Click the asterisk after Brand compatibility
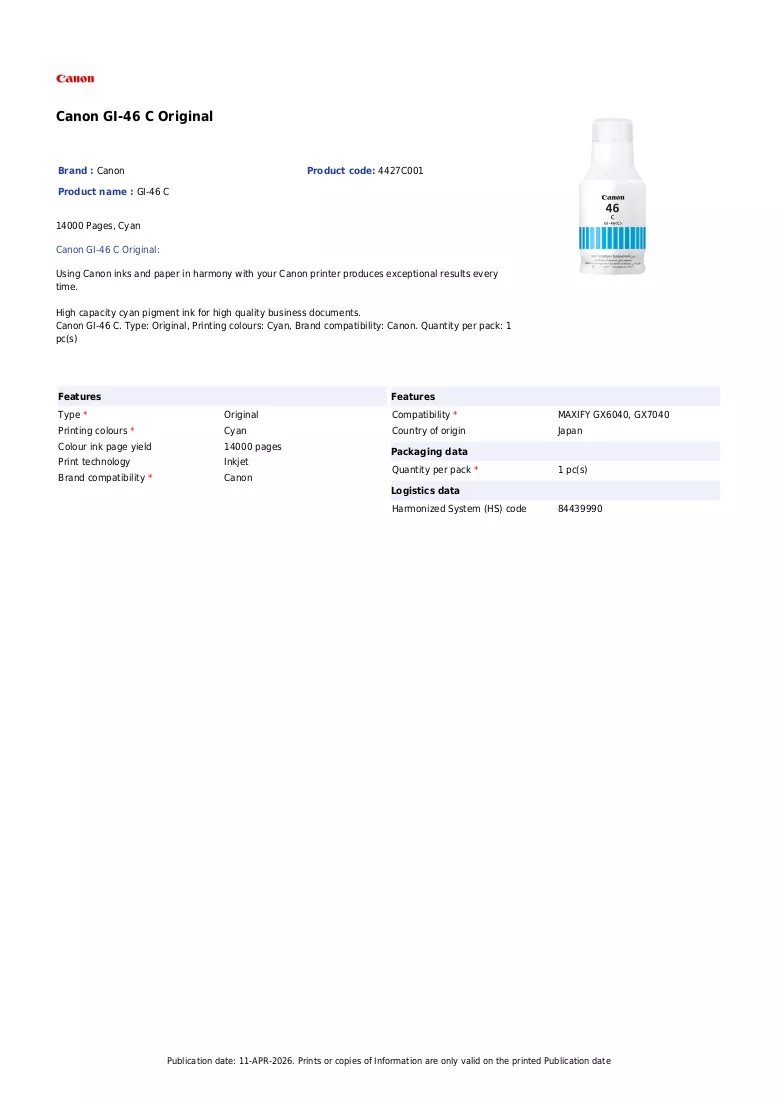This screenshot has height=1101, width=778. (x=150, y=477)
